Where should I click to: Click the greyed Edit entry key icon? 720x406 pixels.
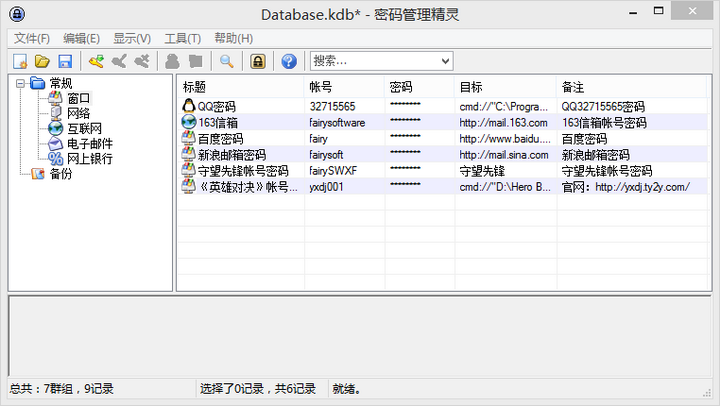point(119,61)
